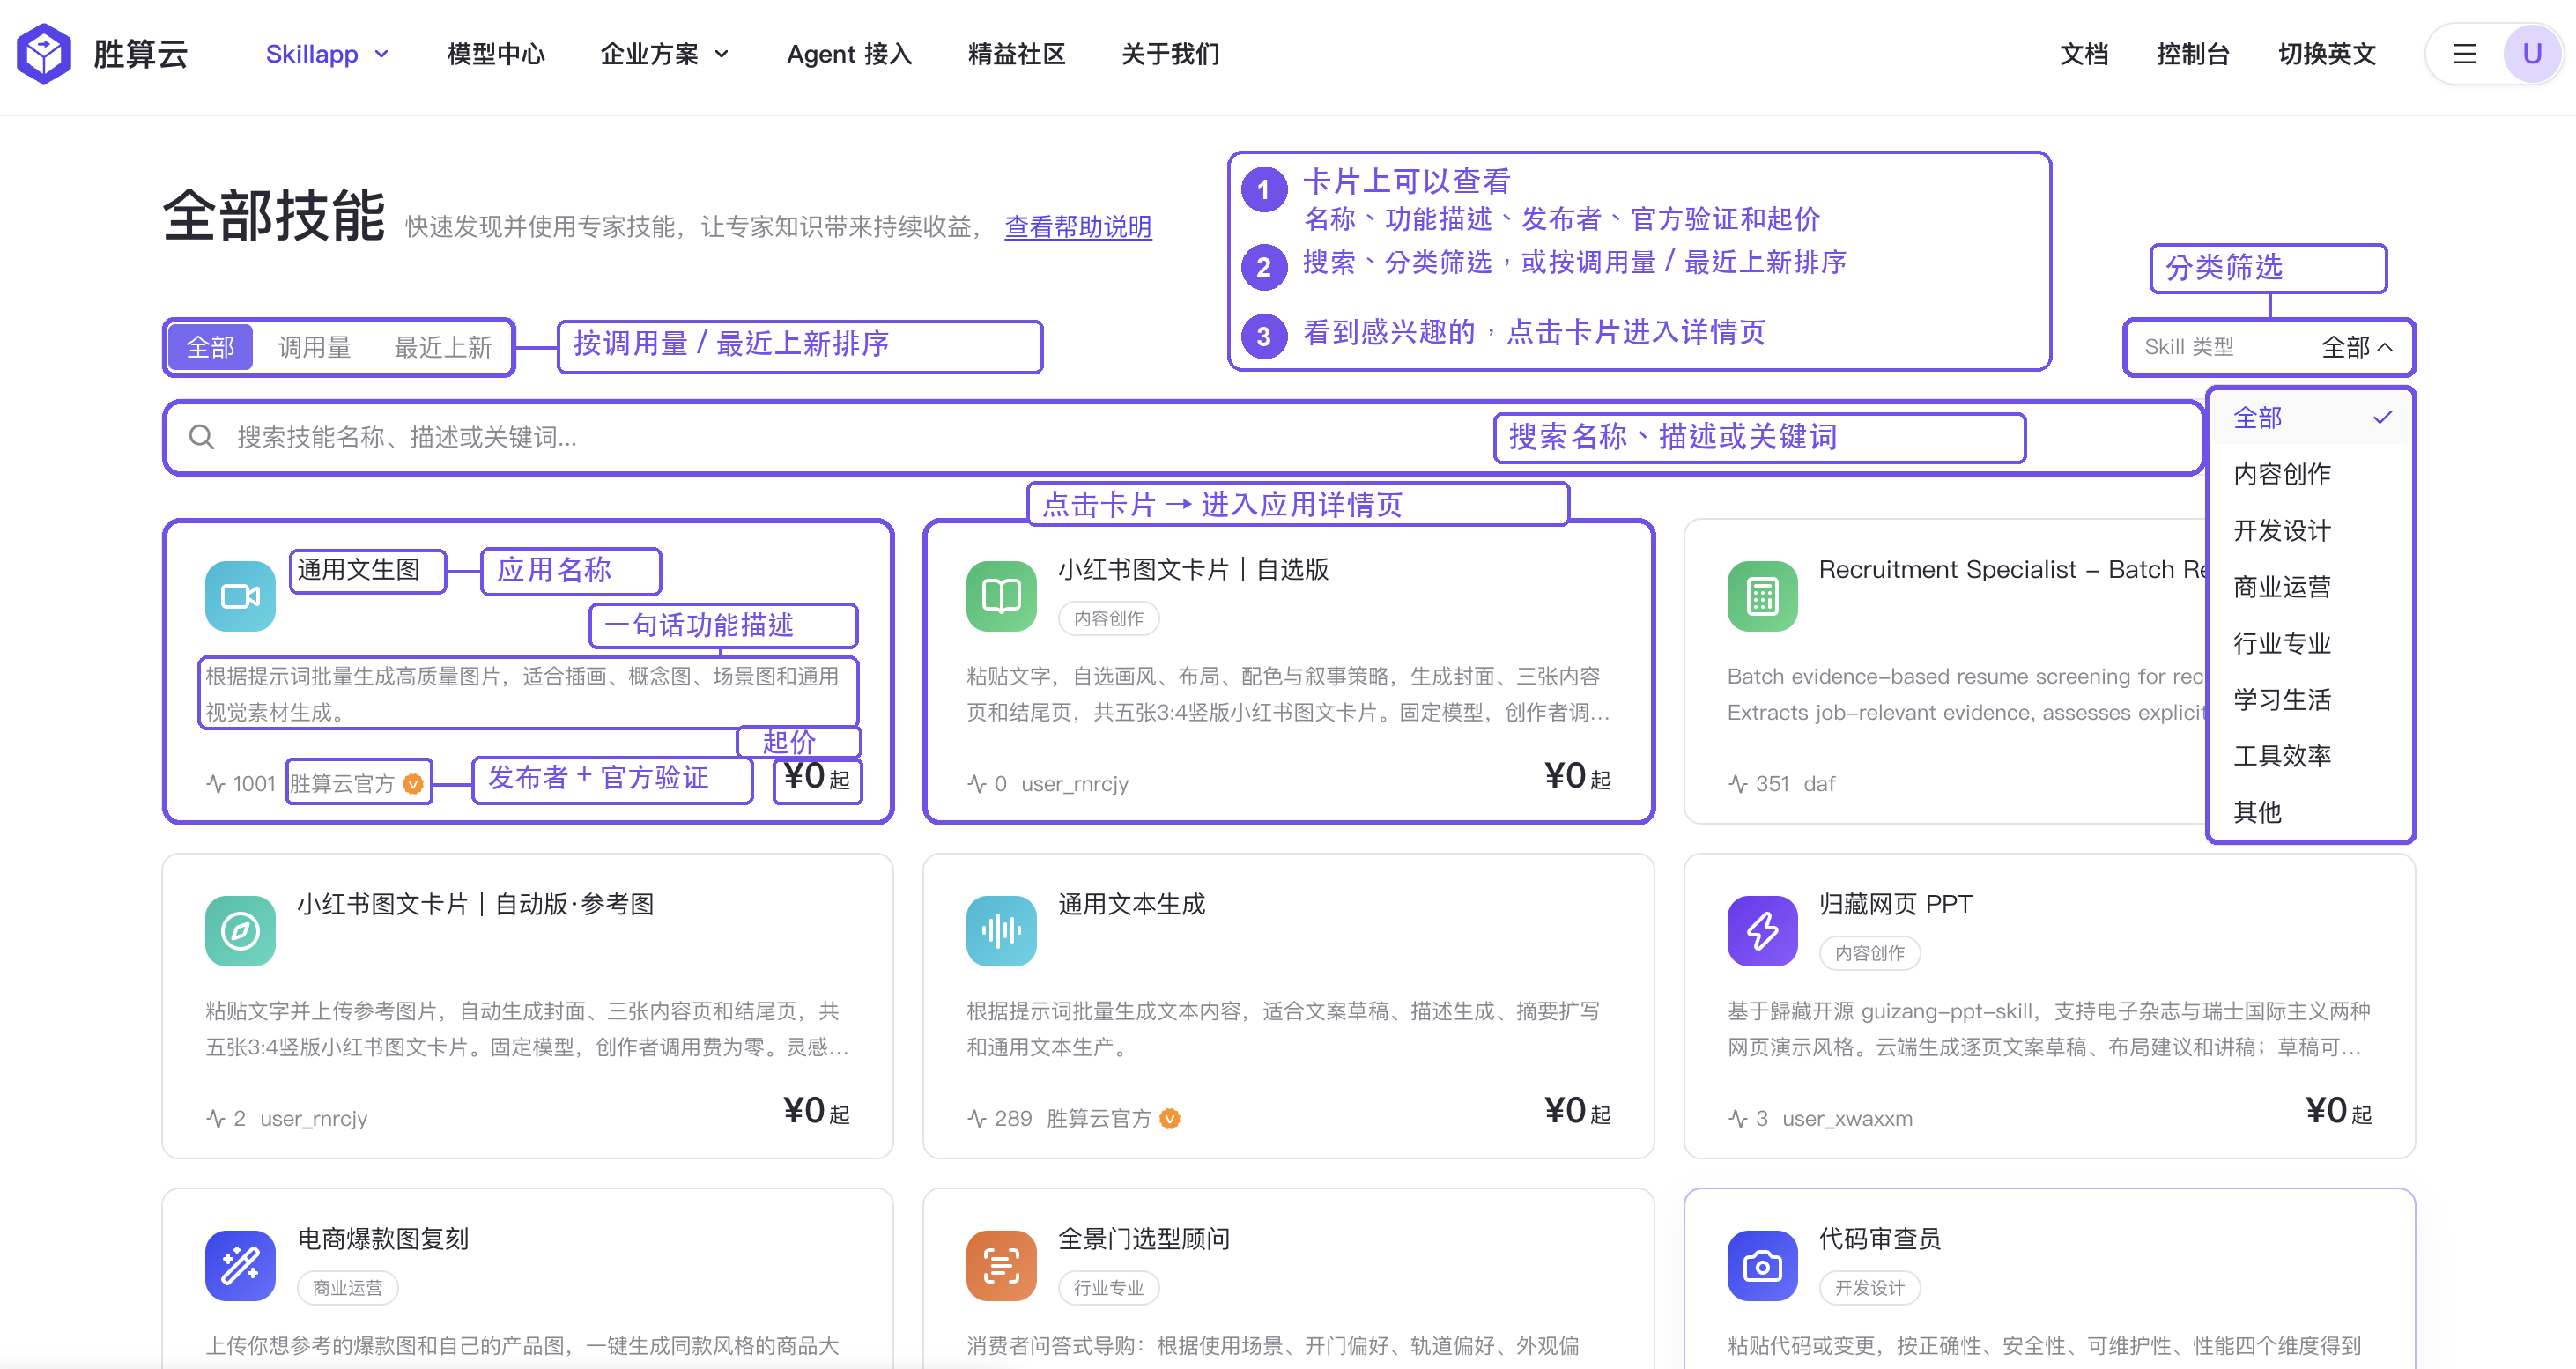Click the ¥0 起 price on 通用文本生成

click(1577, 1111)
